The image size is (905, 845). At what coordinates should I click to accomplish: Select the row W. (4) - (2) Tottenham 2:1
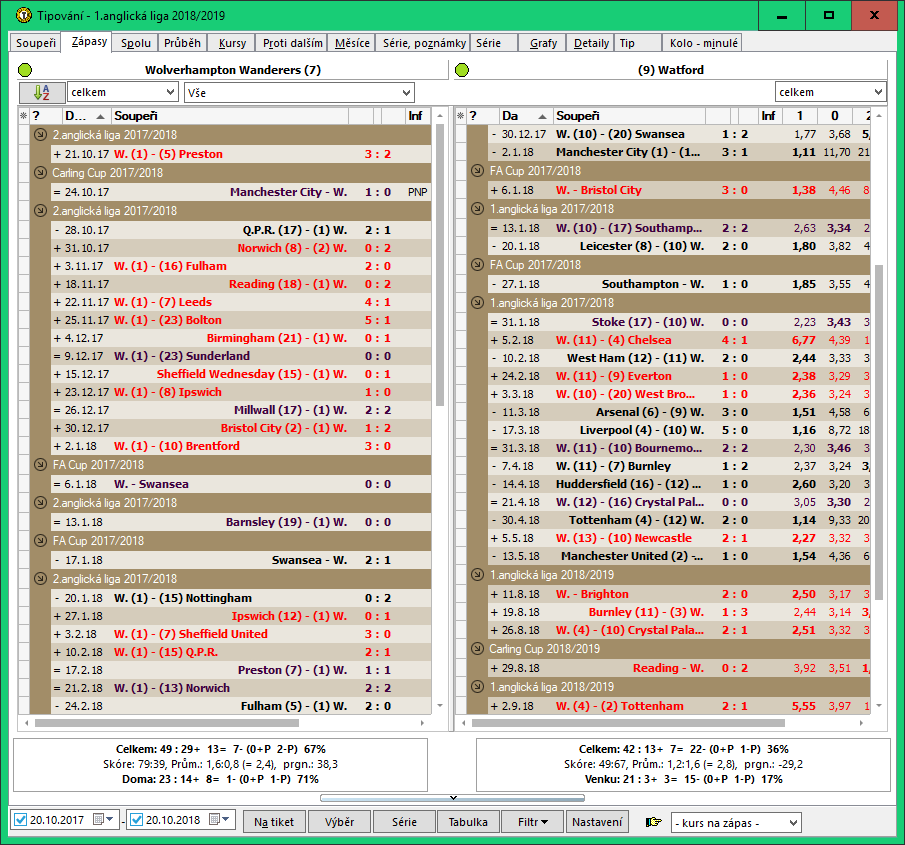pos(679,706)
